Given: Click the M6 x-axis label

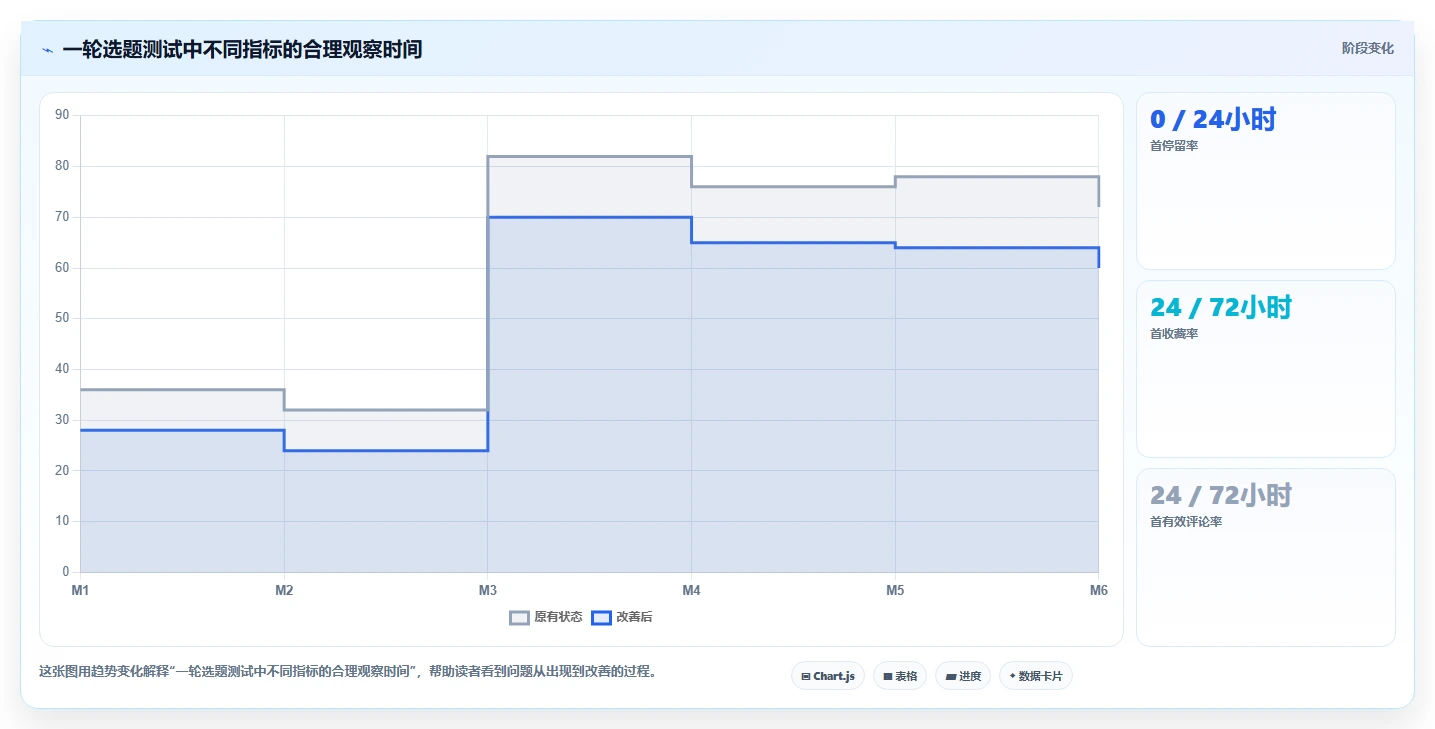Looking at the screenshot, I should [1099, 590].
